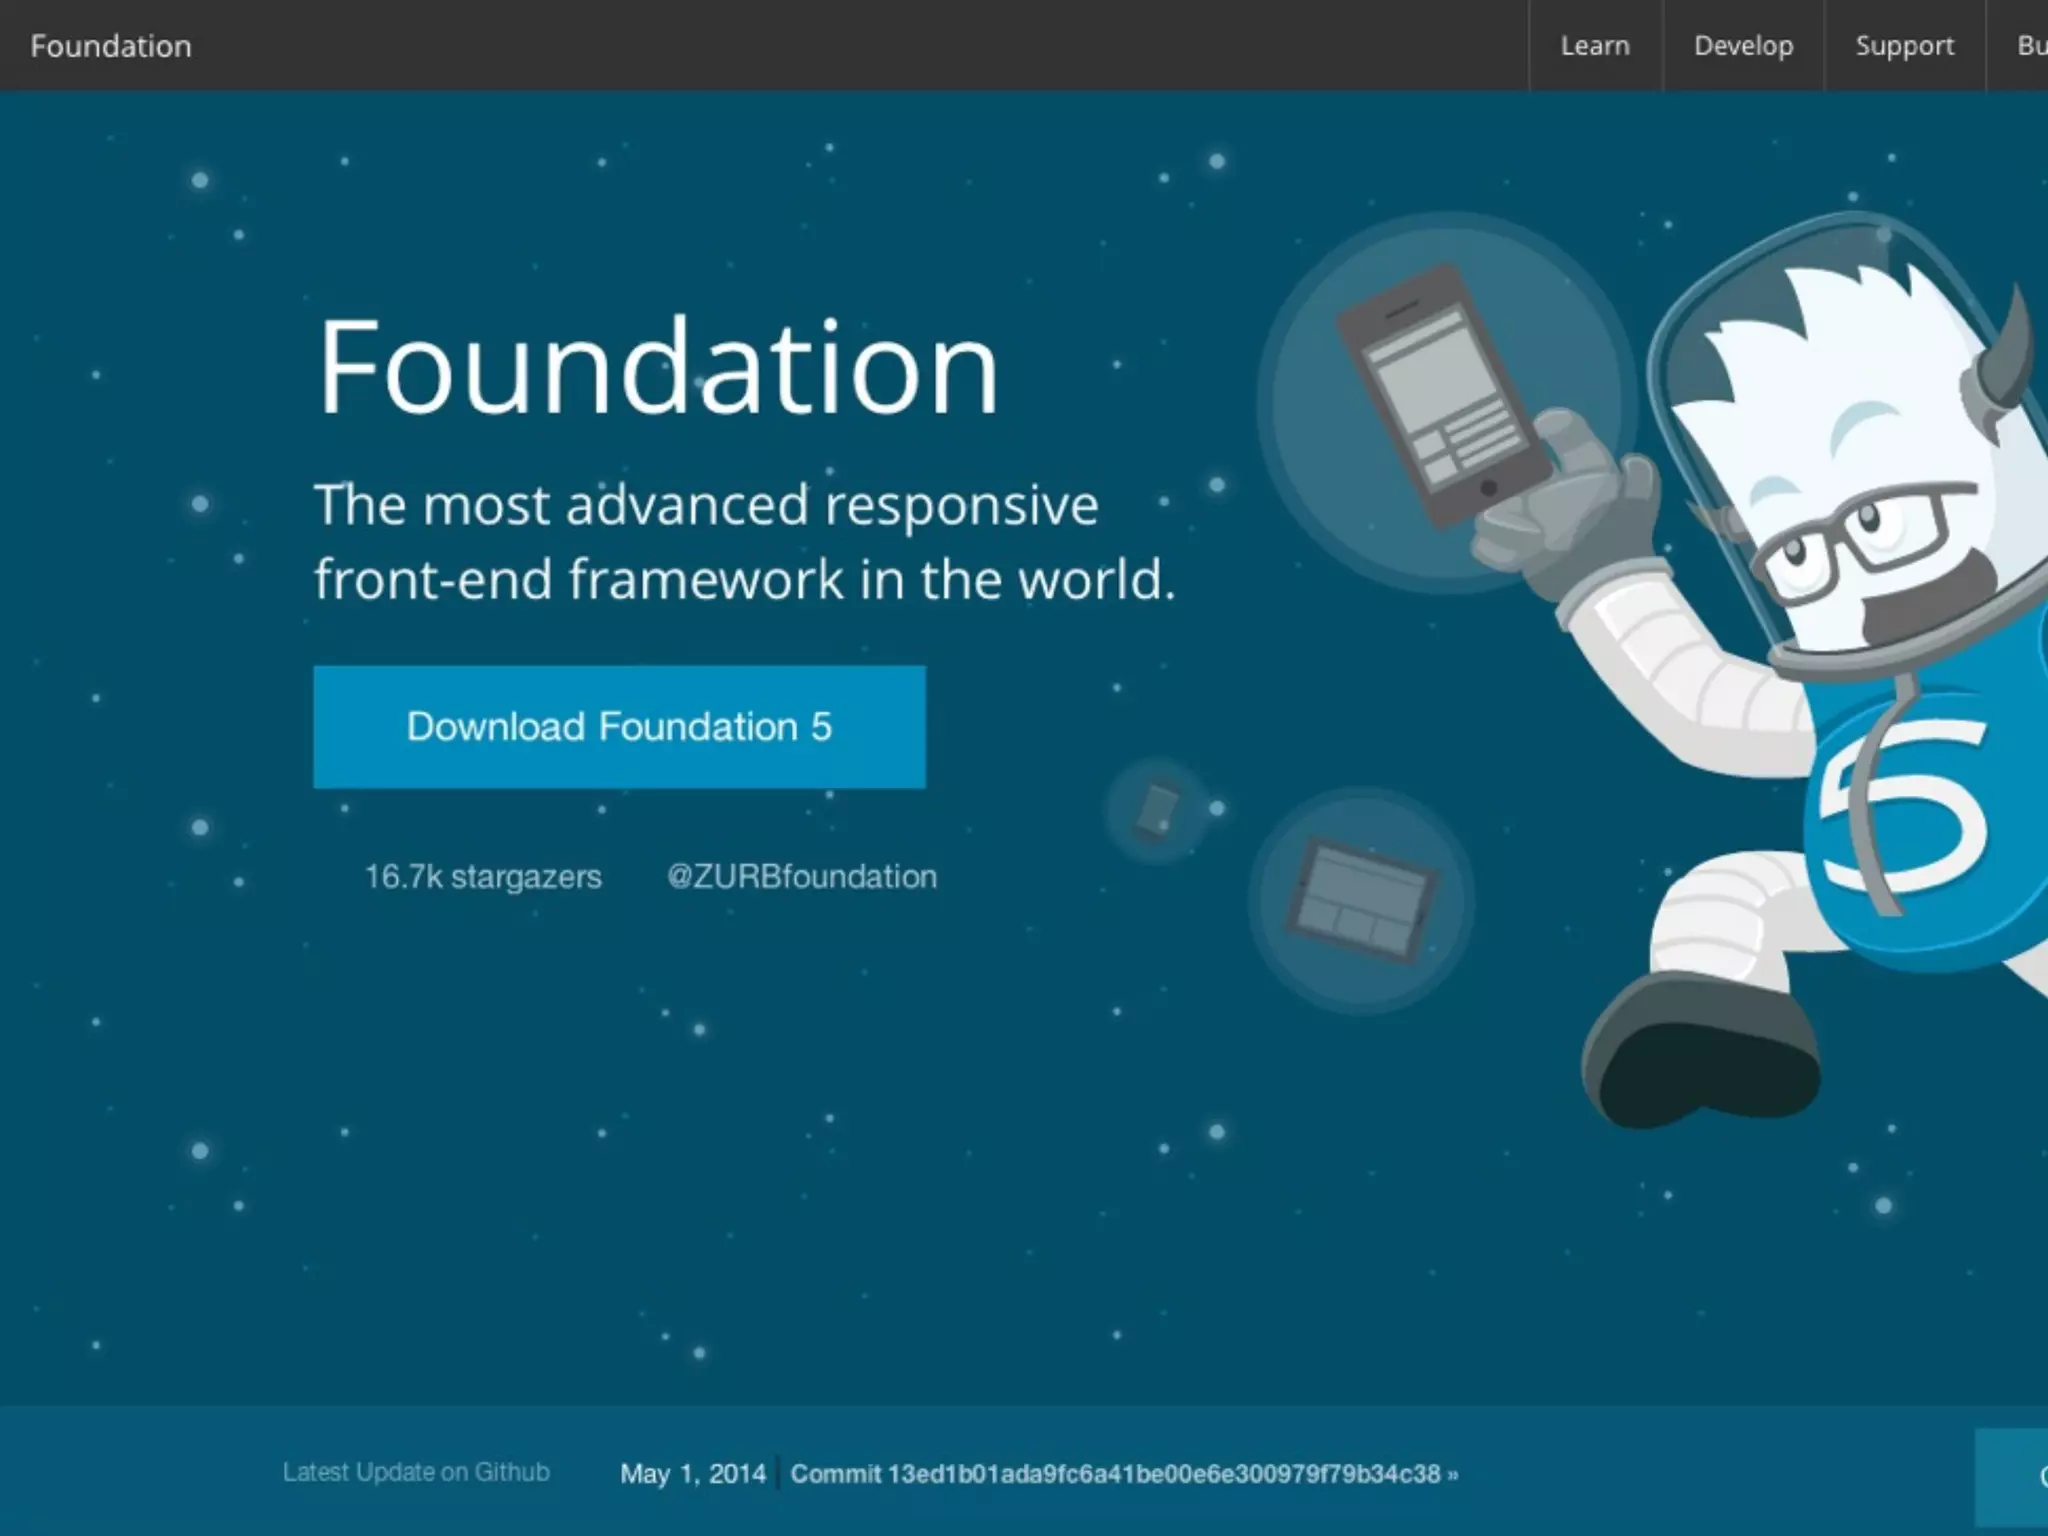Screen dimensions: 2048x1536
Task: Open the partially visible Bu… menu item
Action: click(2030, 46)
